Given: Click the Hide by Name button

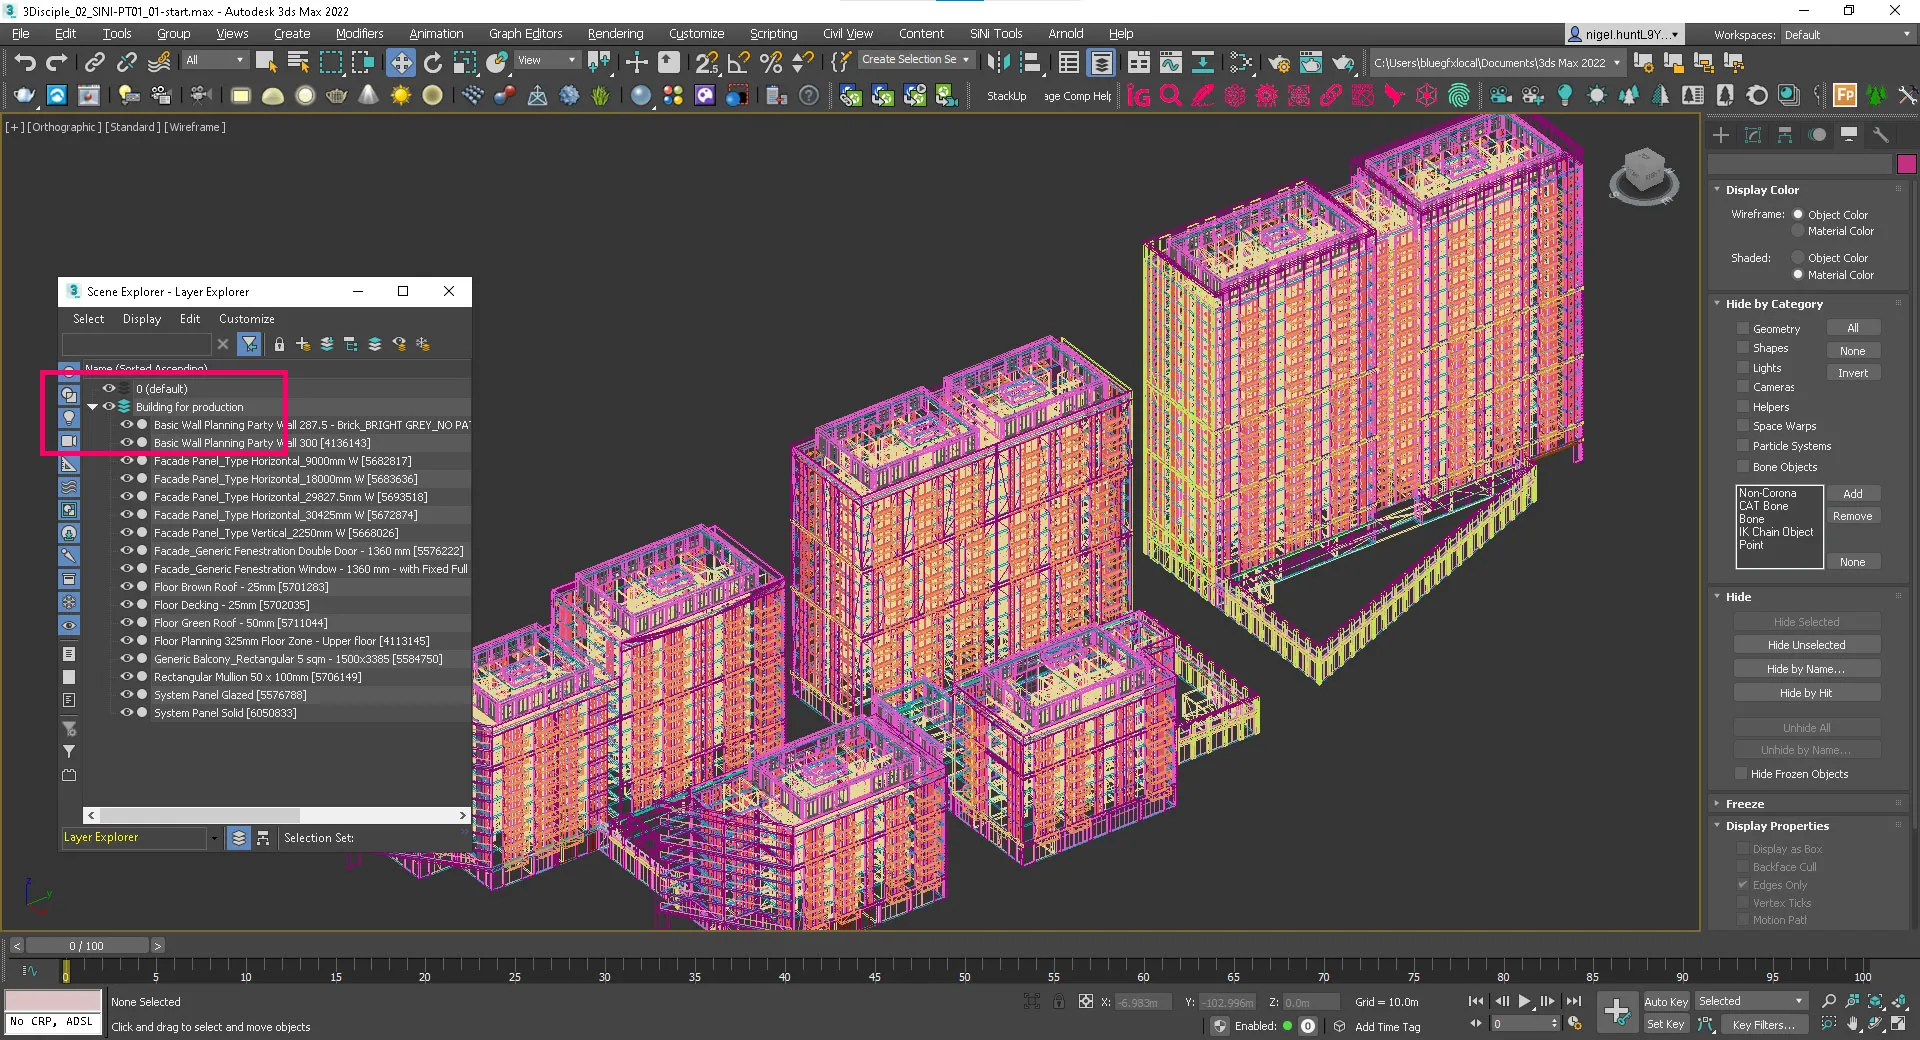Looking at the screenshot, I should 1806,669.
